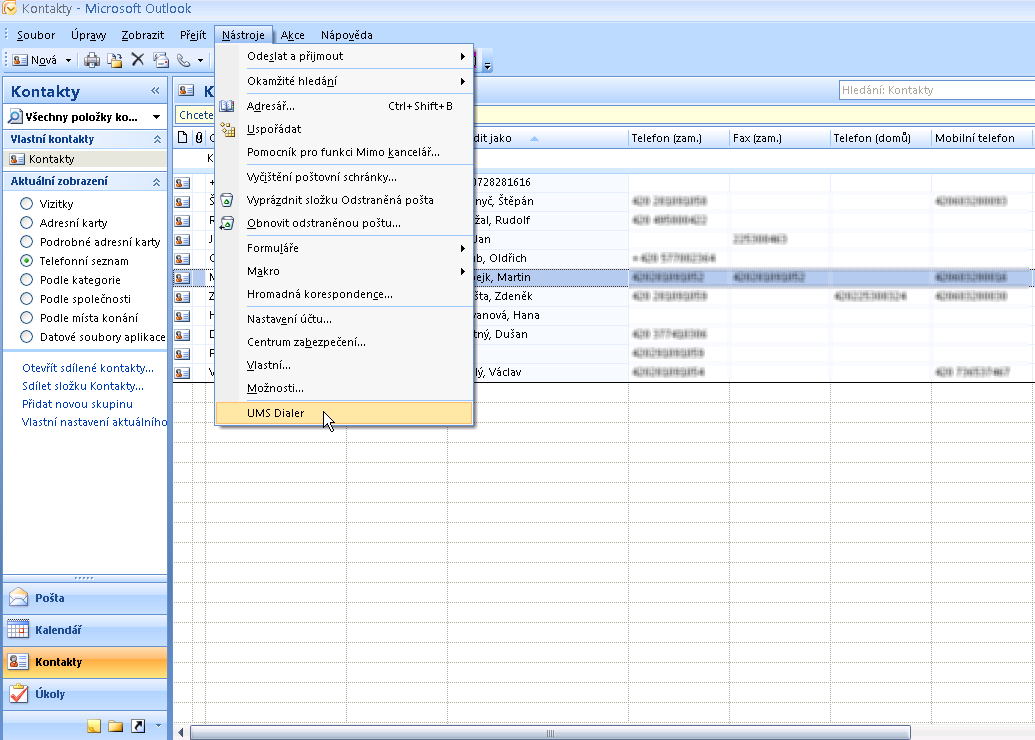The height and width of the screenshot is (740, 1035).
Task: Click the Print toolbar icon
Action: [92, 60]
